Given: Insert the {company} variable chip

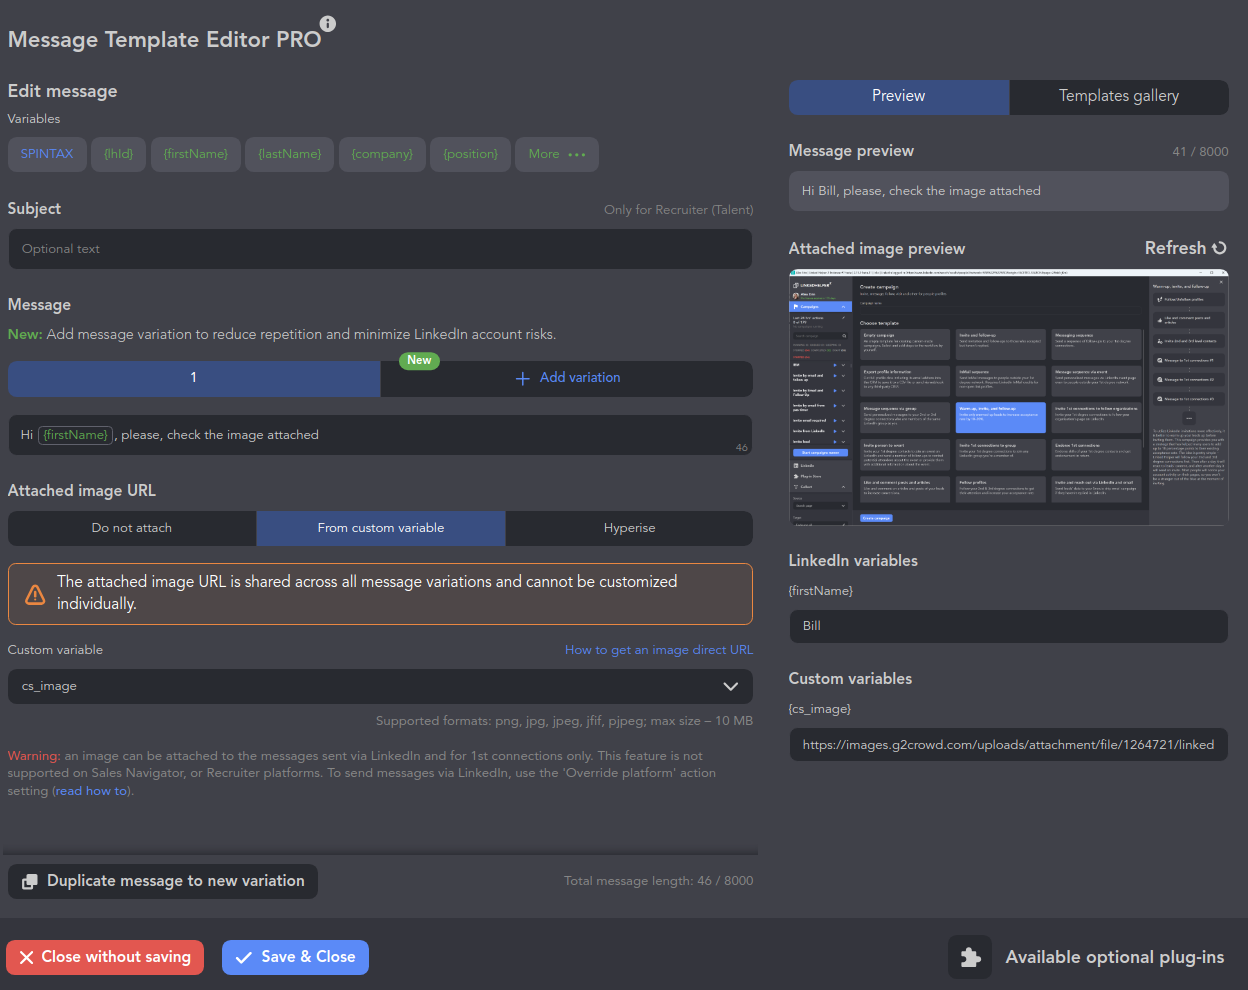Looking at the screenshot, I should [382, 154].
